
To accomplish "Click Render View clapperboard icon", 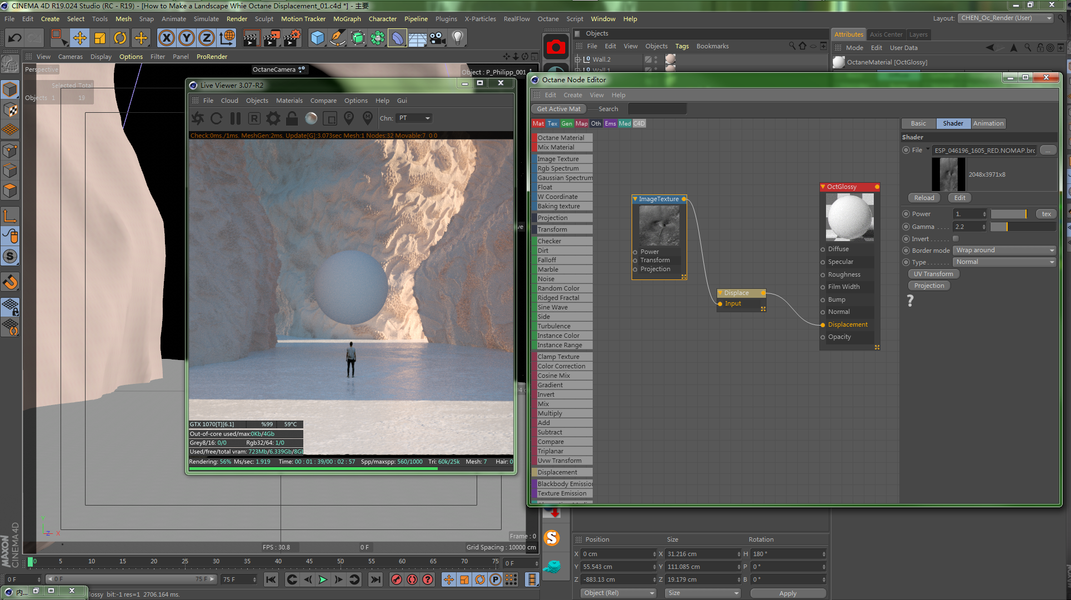I will click(x=250, y=38).
